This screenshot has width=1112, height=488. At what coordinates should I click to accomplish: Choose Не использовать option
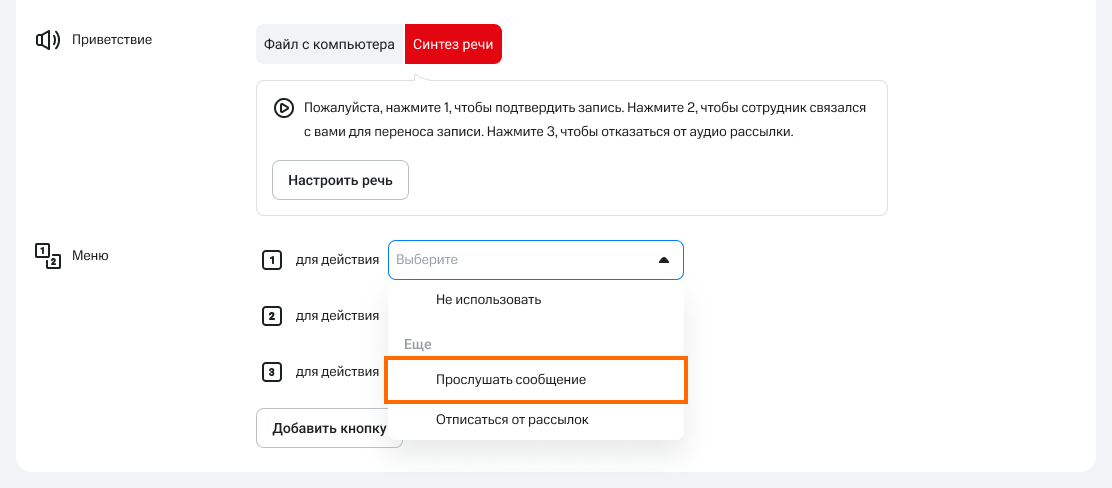pyautogui.click(x=488, y=299)
